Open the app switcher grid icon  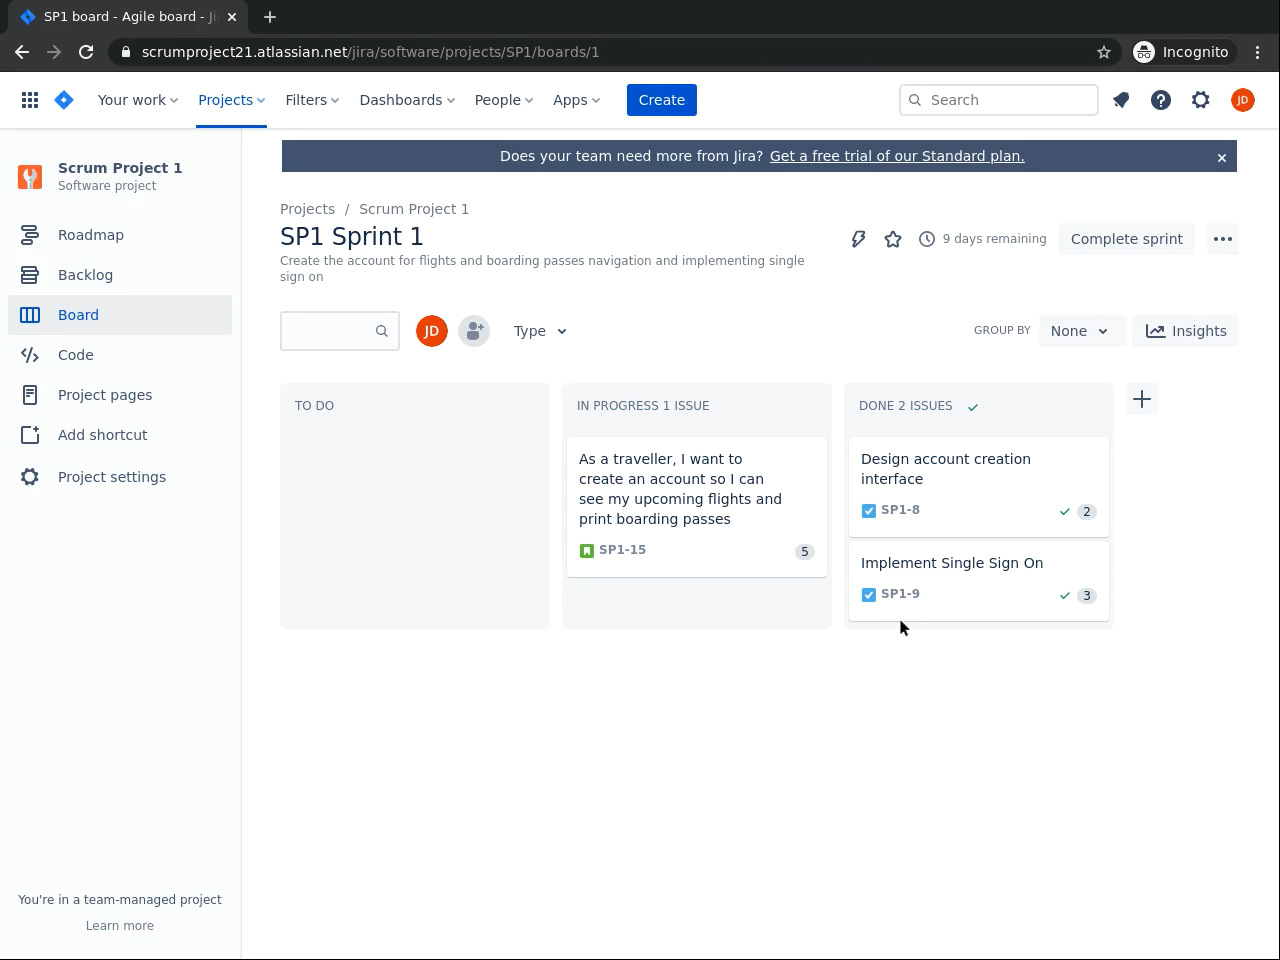point(30,100)
